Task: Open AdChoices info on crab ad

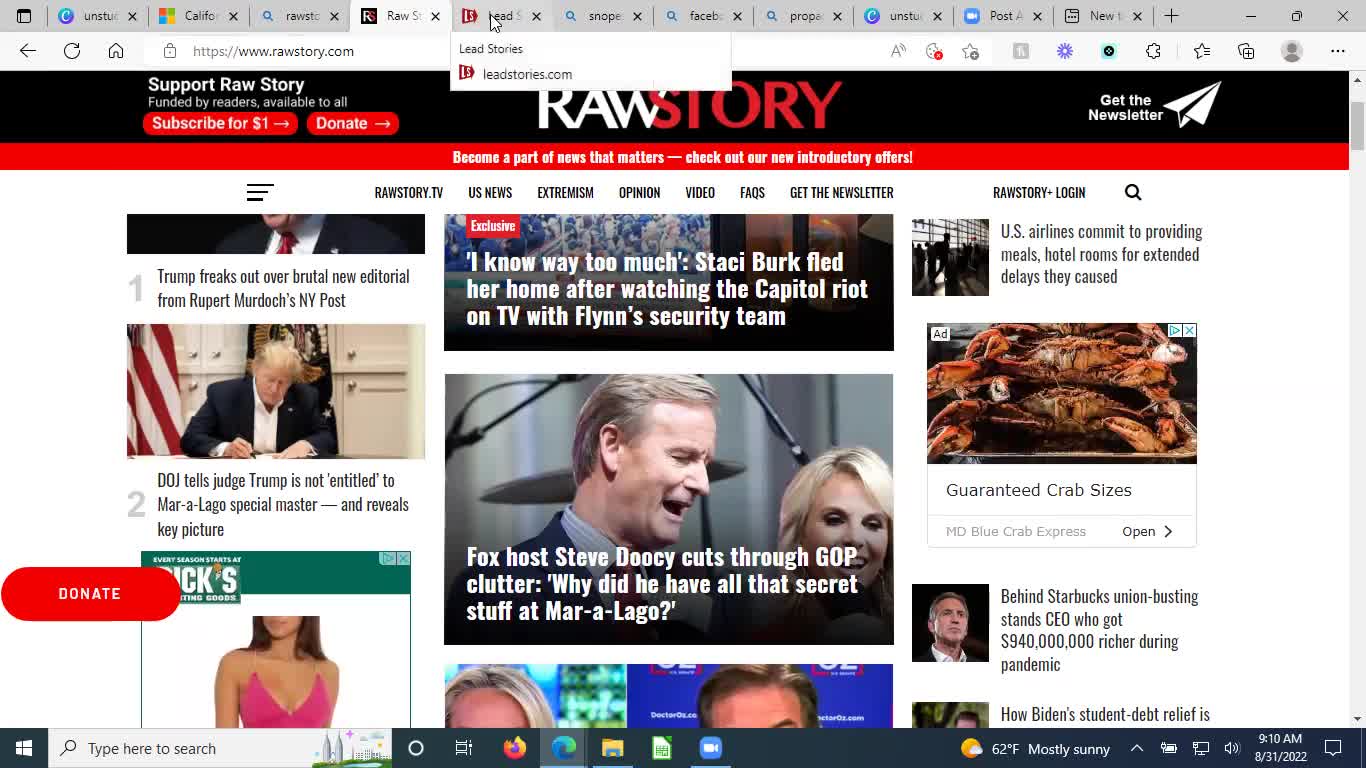Action: pyautogui.click(x=1176, y=330)
